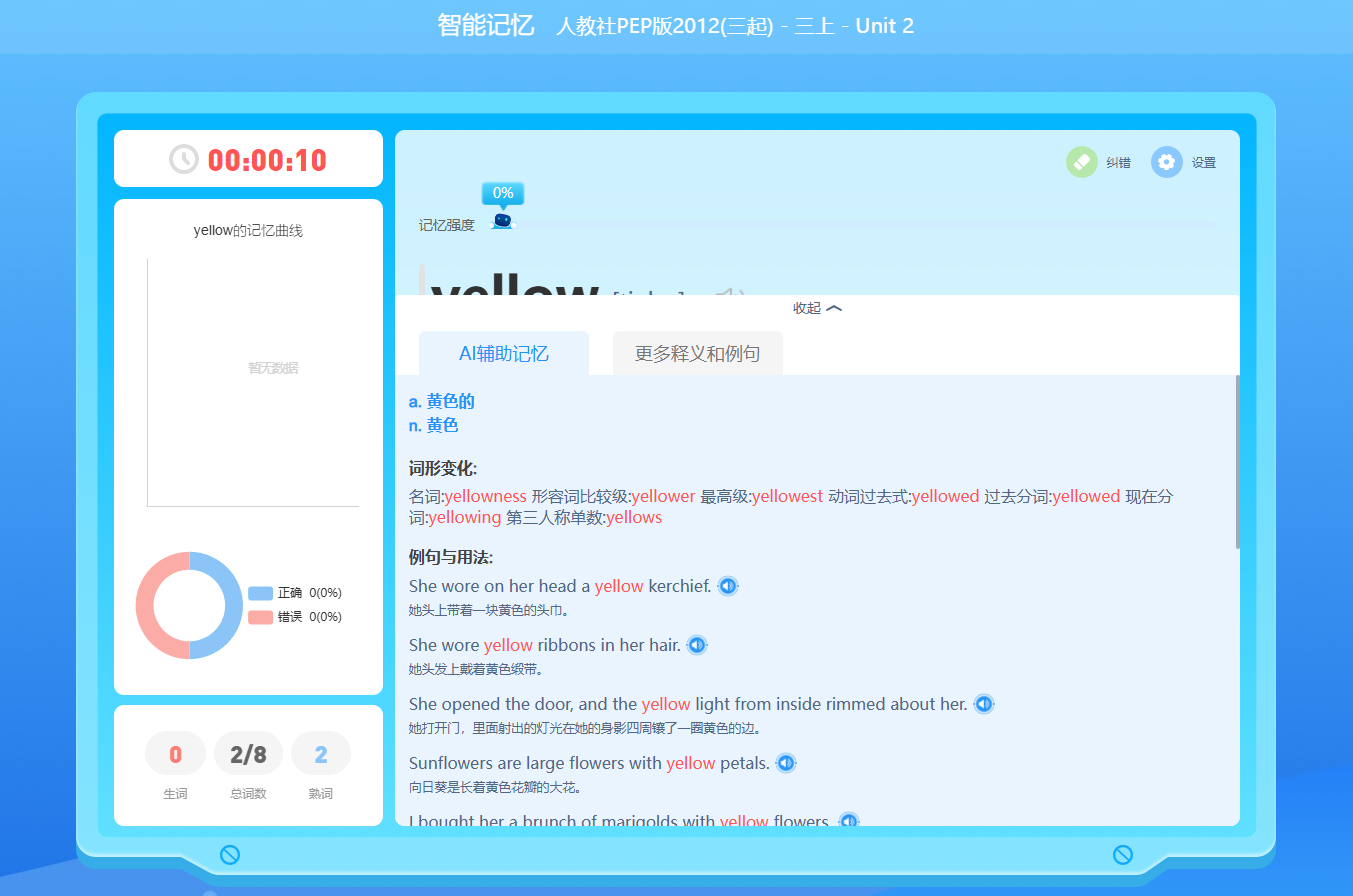Play audio for the marigolds sentence
The width and height of the screenshot is (1353, 896).
click(x=849, y=821)
